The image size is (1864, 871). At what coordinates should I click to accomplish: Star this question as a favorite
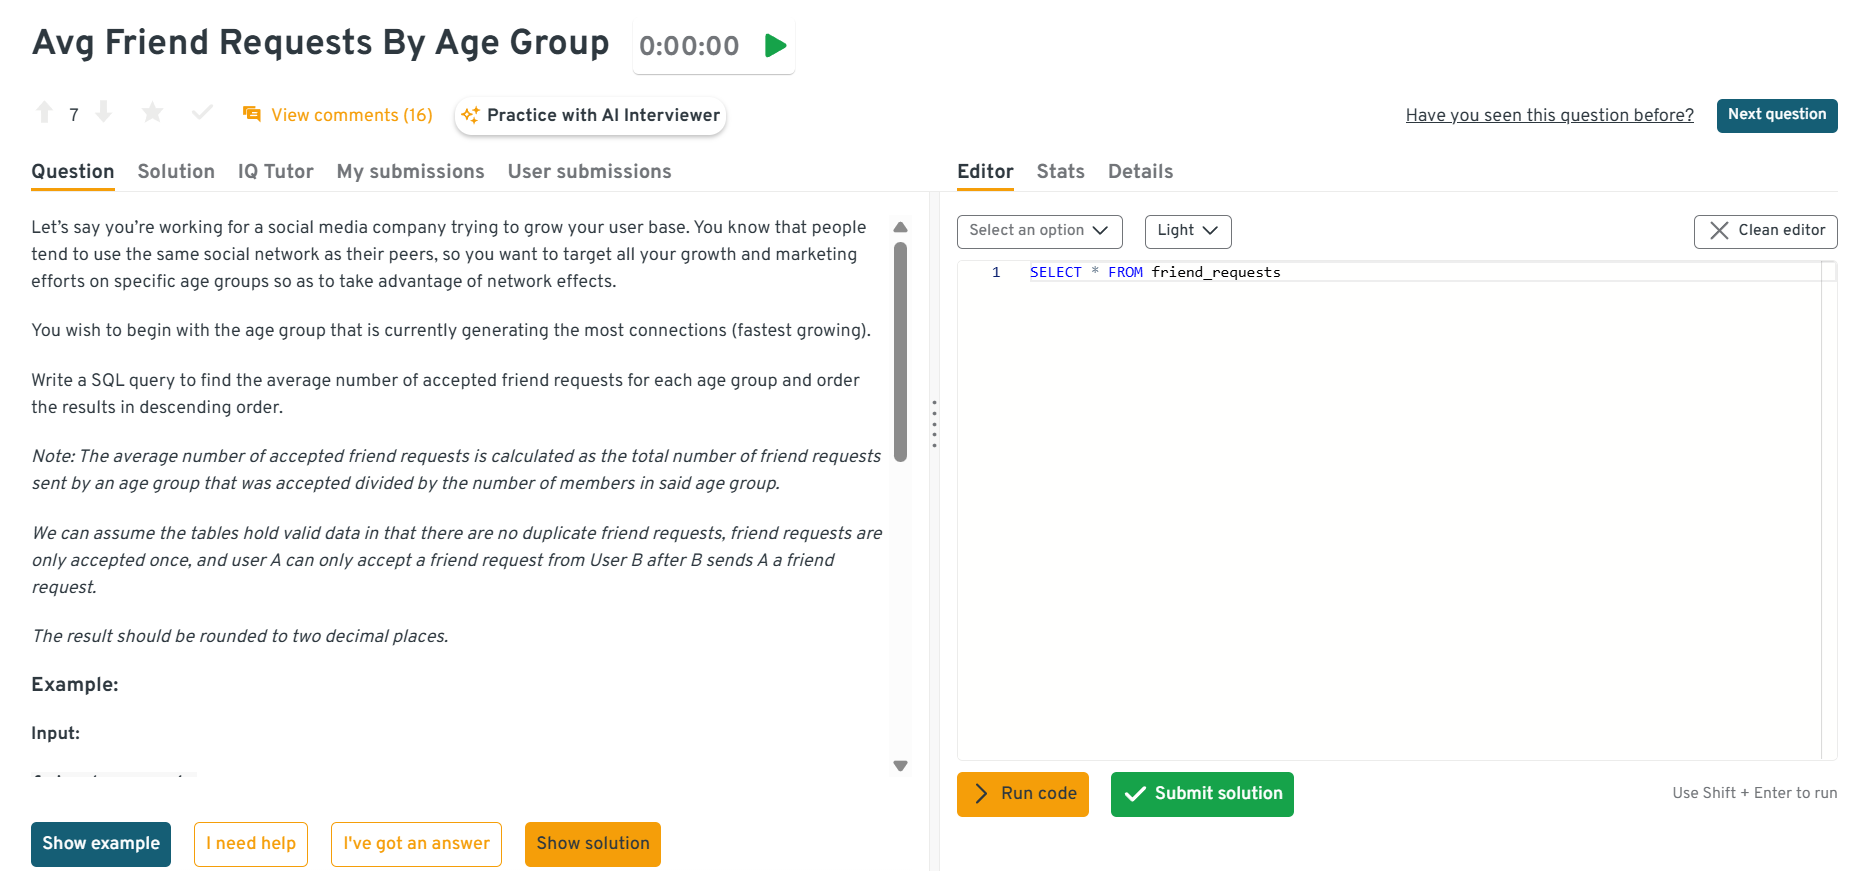tap(152, 113)
